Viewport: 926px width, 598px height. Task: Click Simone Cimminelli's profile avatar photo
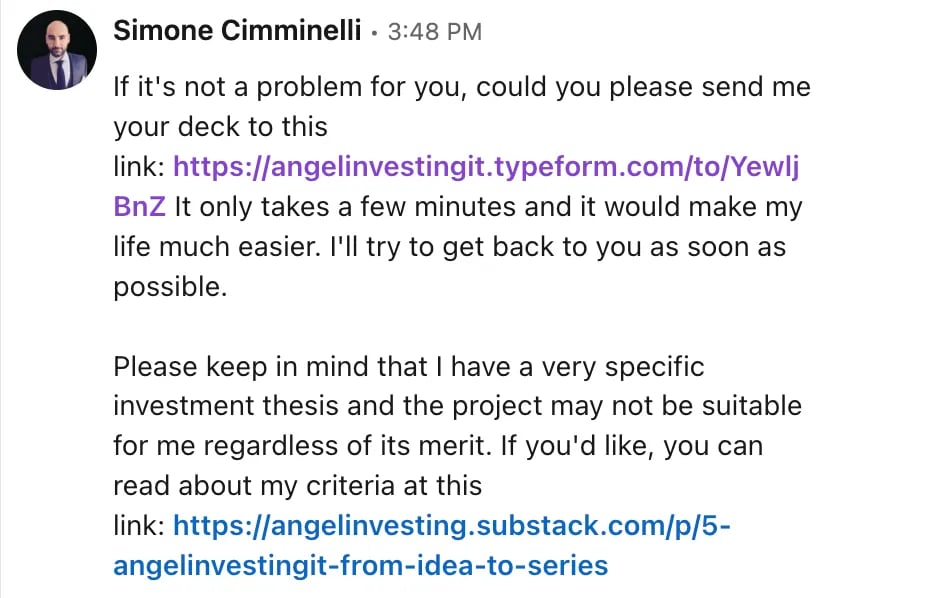coord(57,50)
